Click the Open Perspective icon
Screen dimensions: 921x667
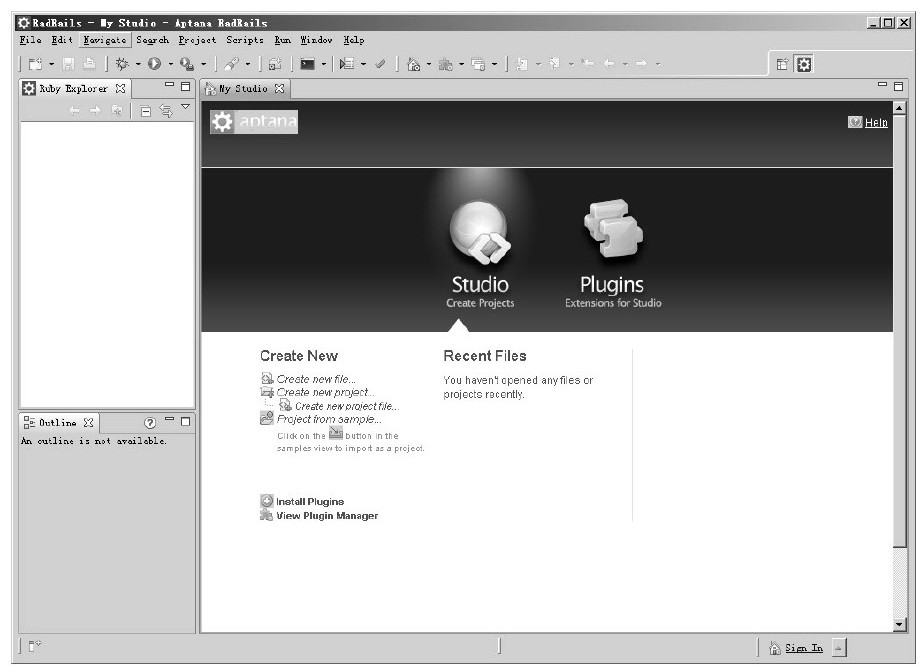[783, 64]
